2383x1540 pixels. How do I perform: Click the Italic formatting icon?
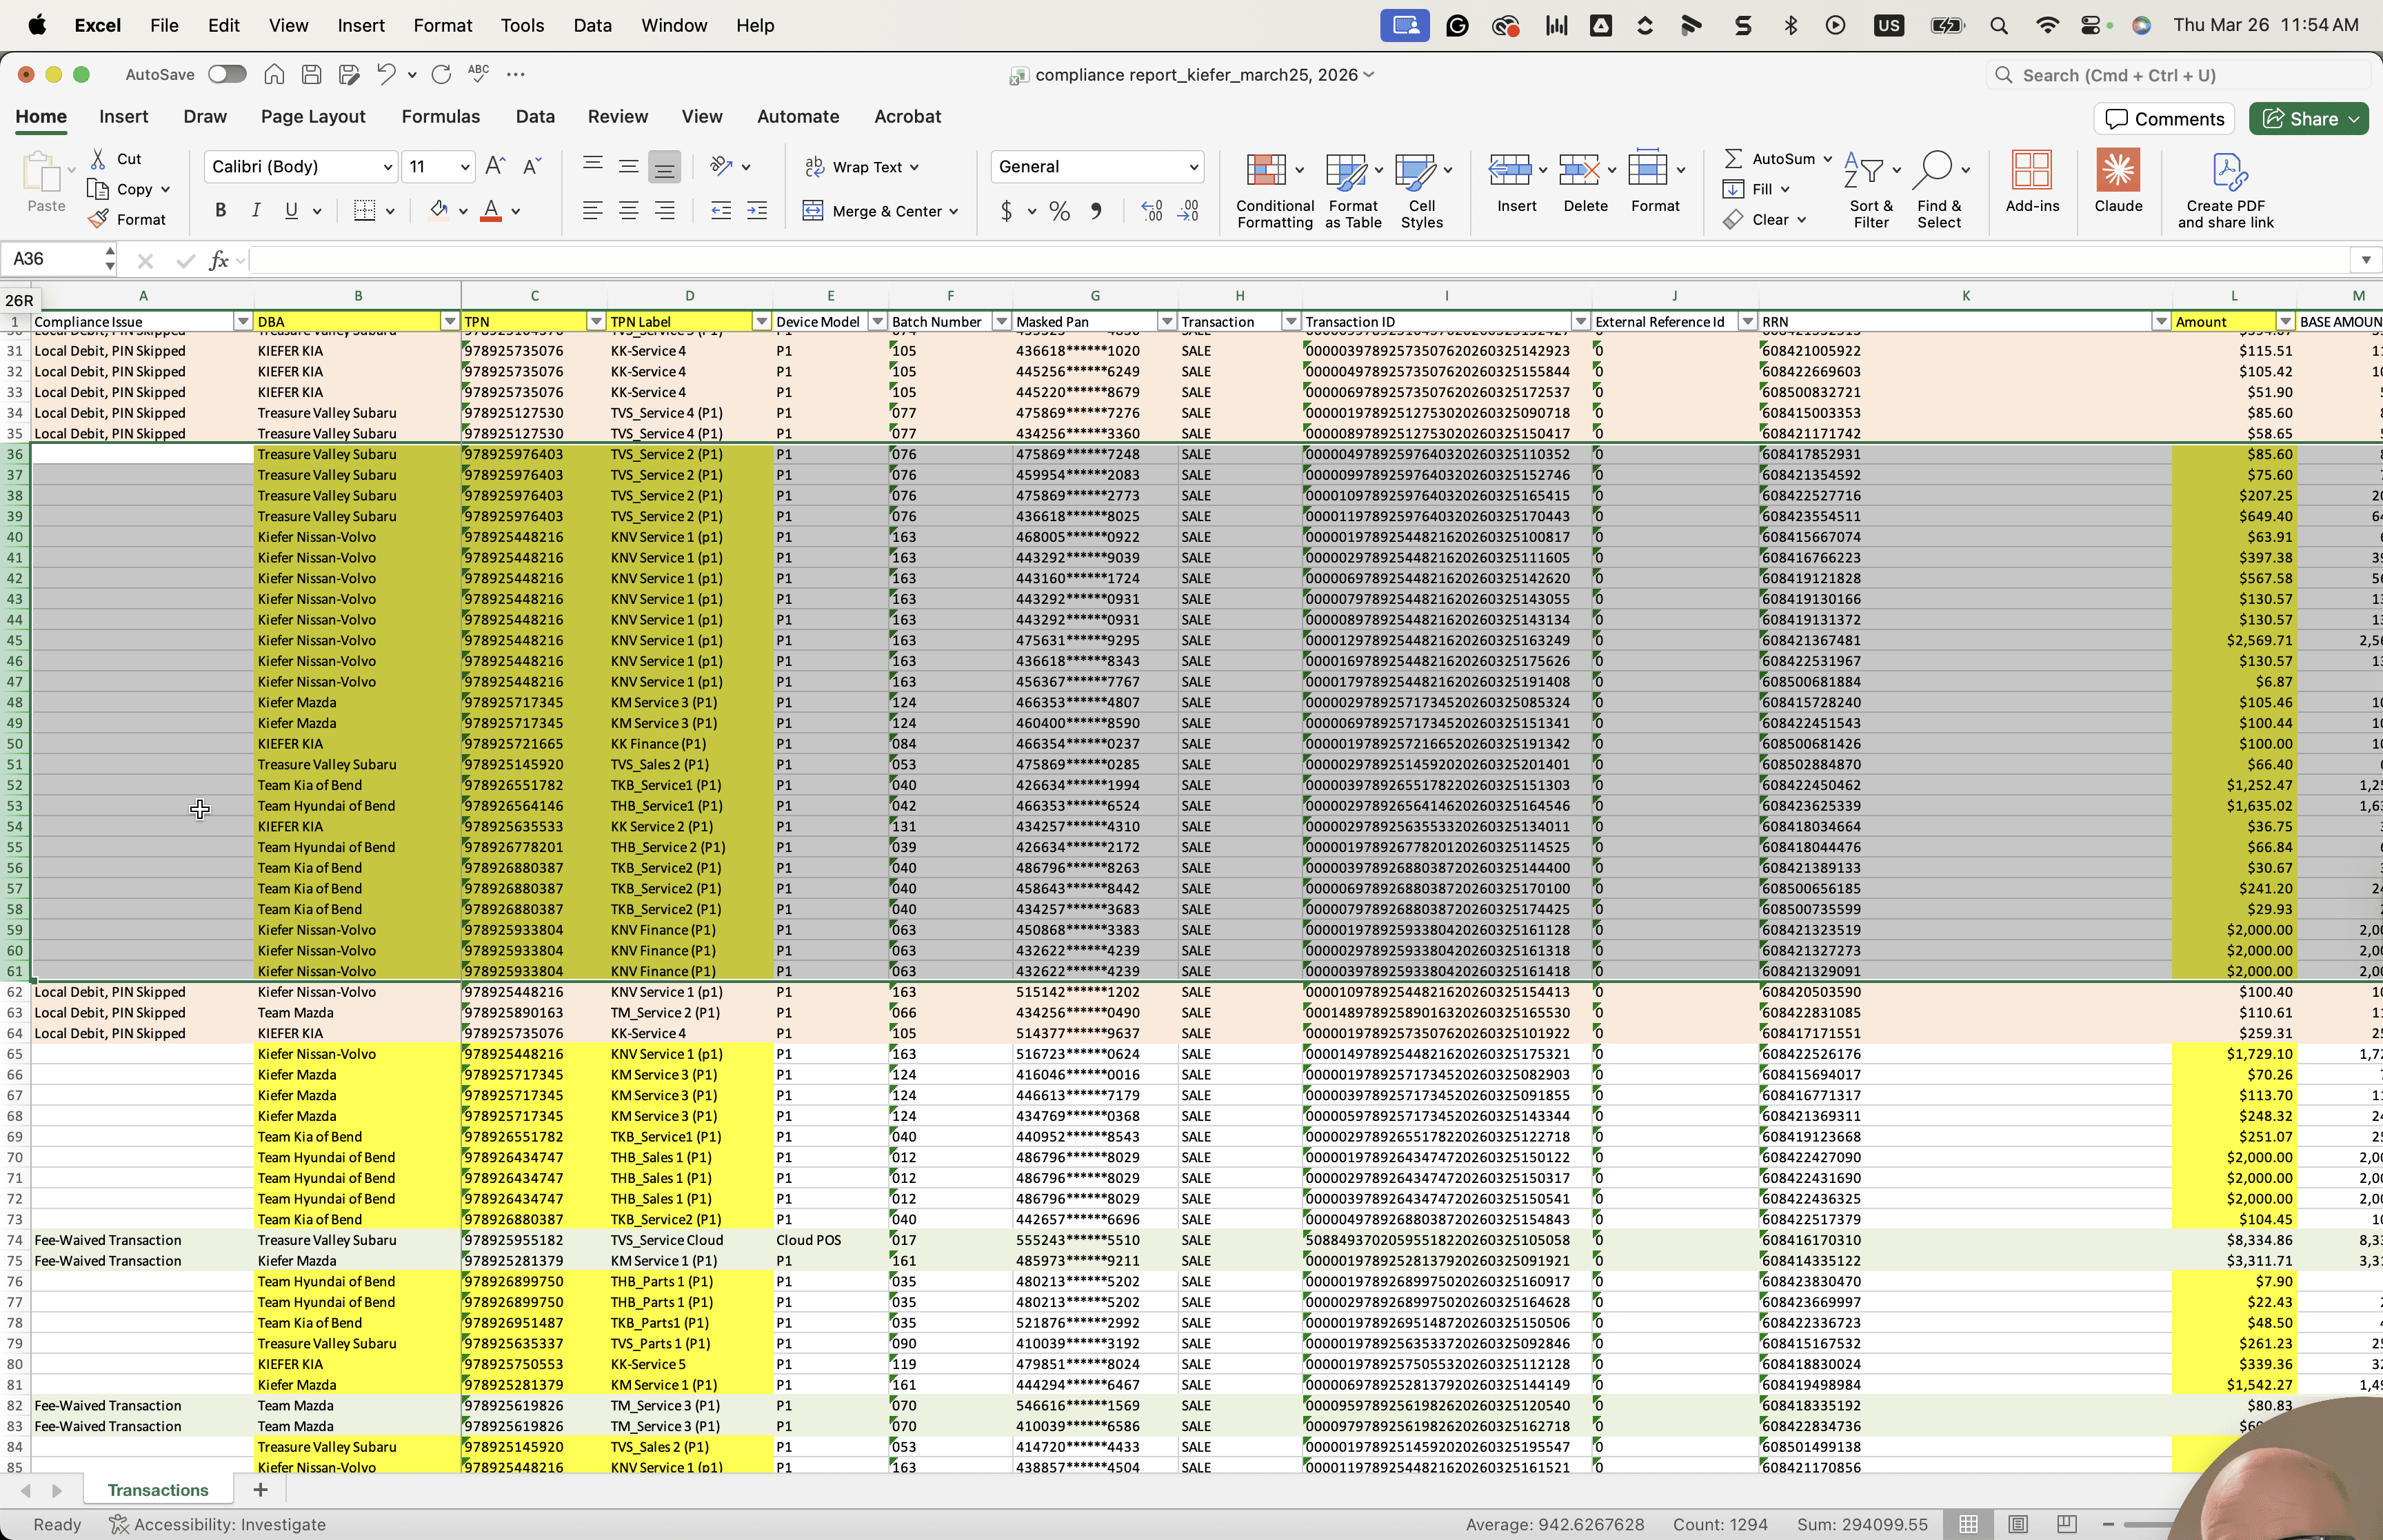click(256, 210)
